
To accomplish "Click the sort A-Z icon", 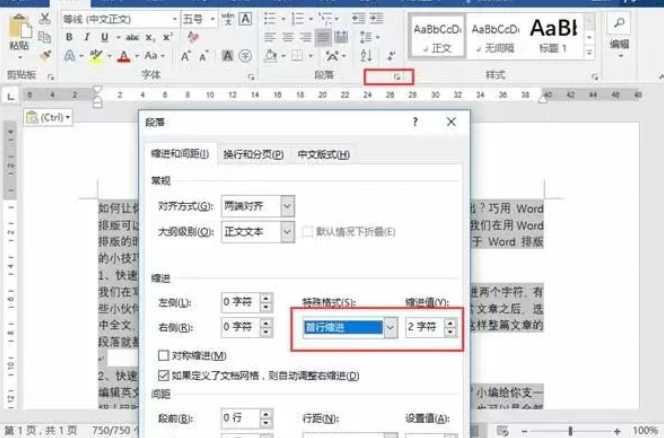I will point(366,55).
